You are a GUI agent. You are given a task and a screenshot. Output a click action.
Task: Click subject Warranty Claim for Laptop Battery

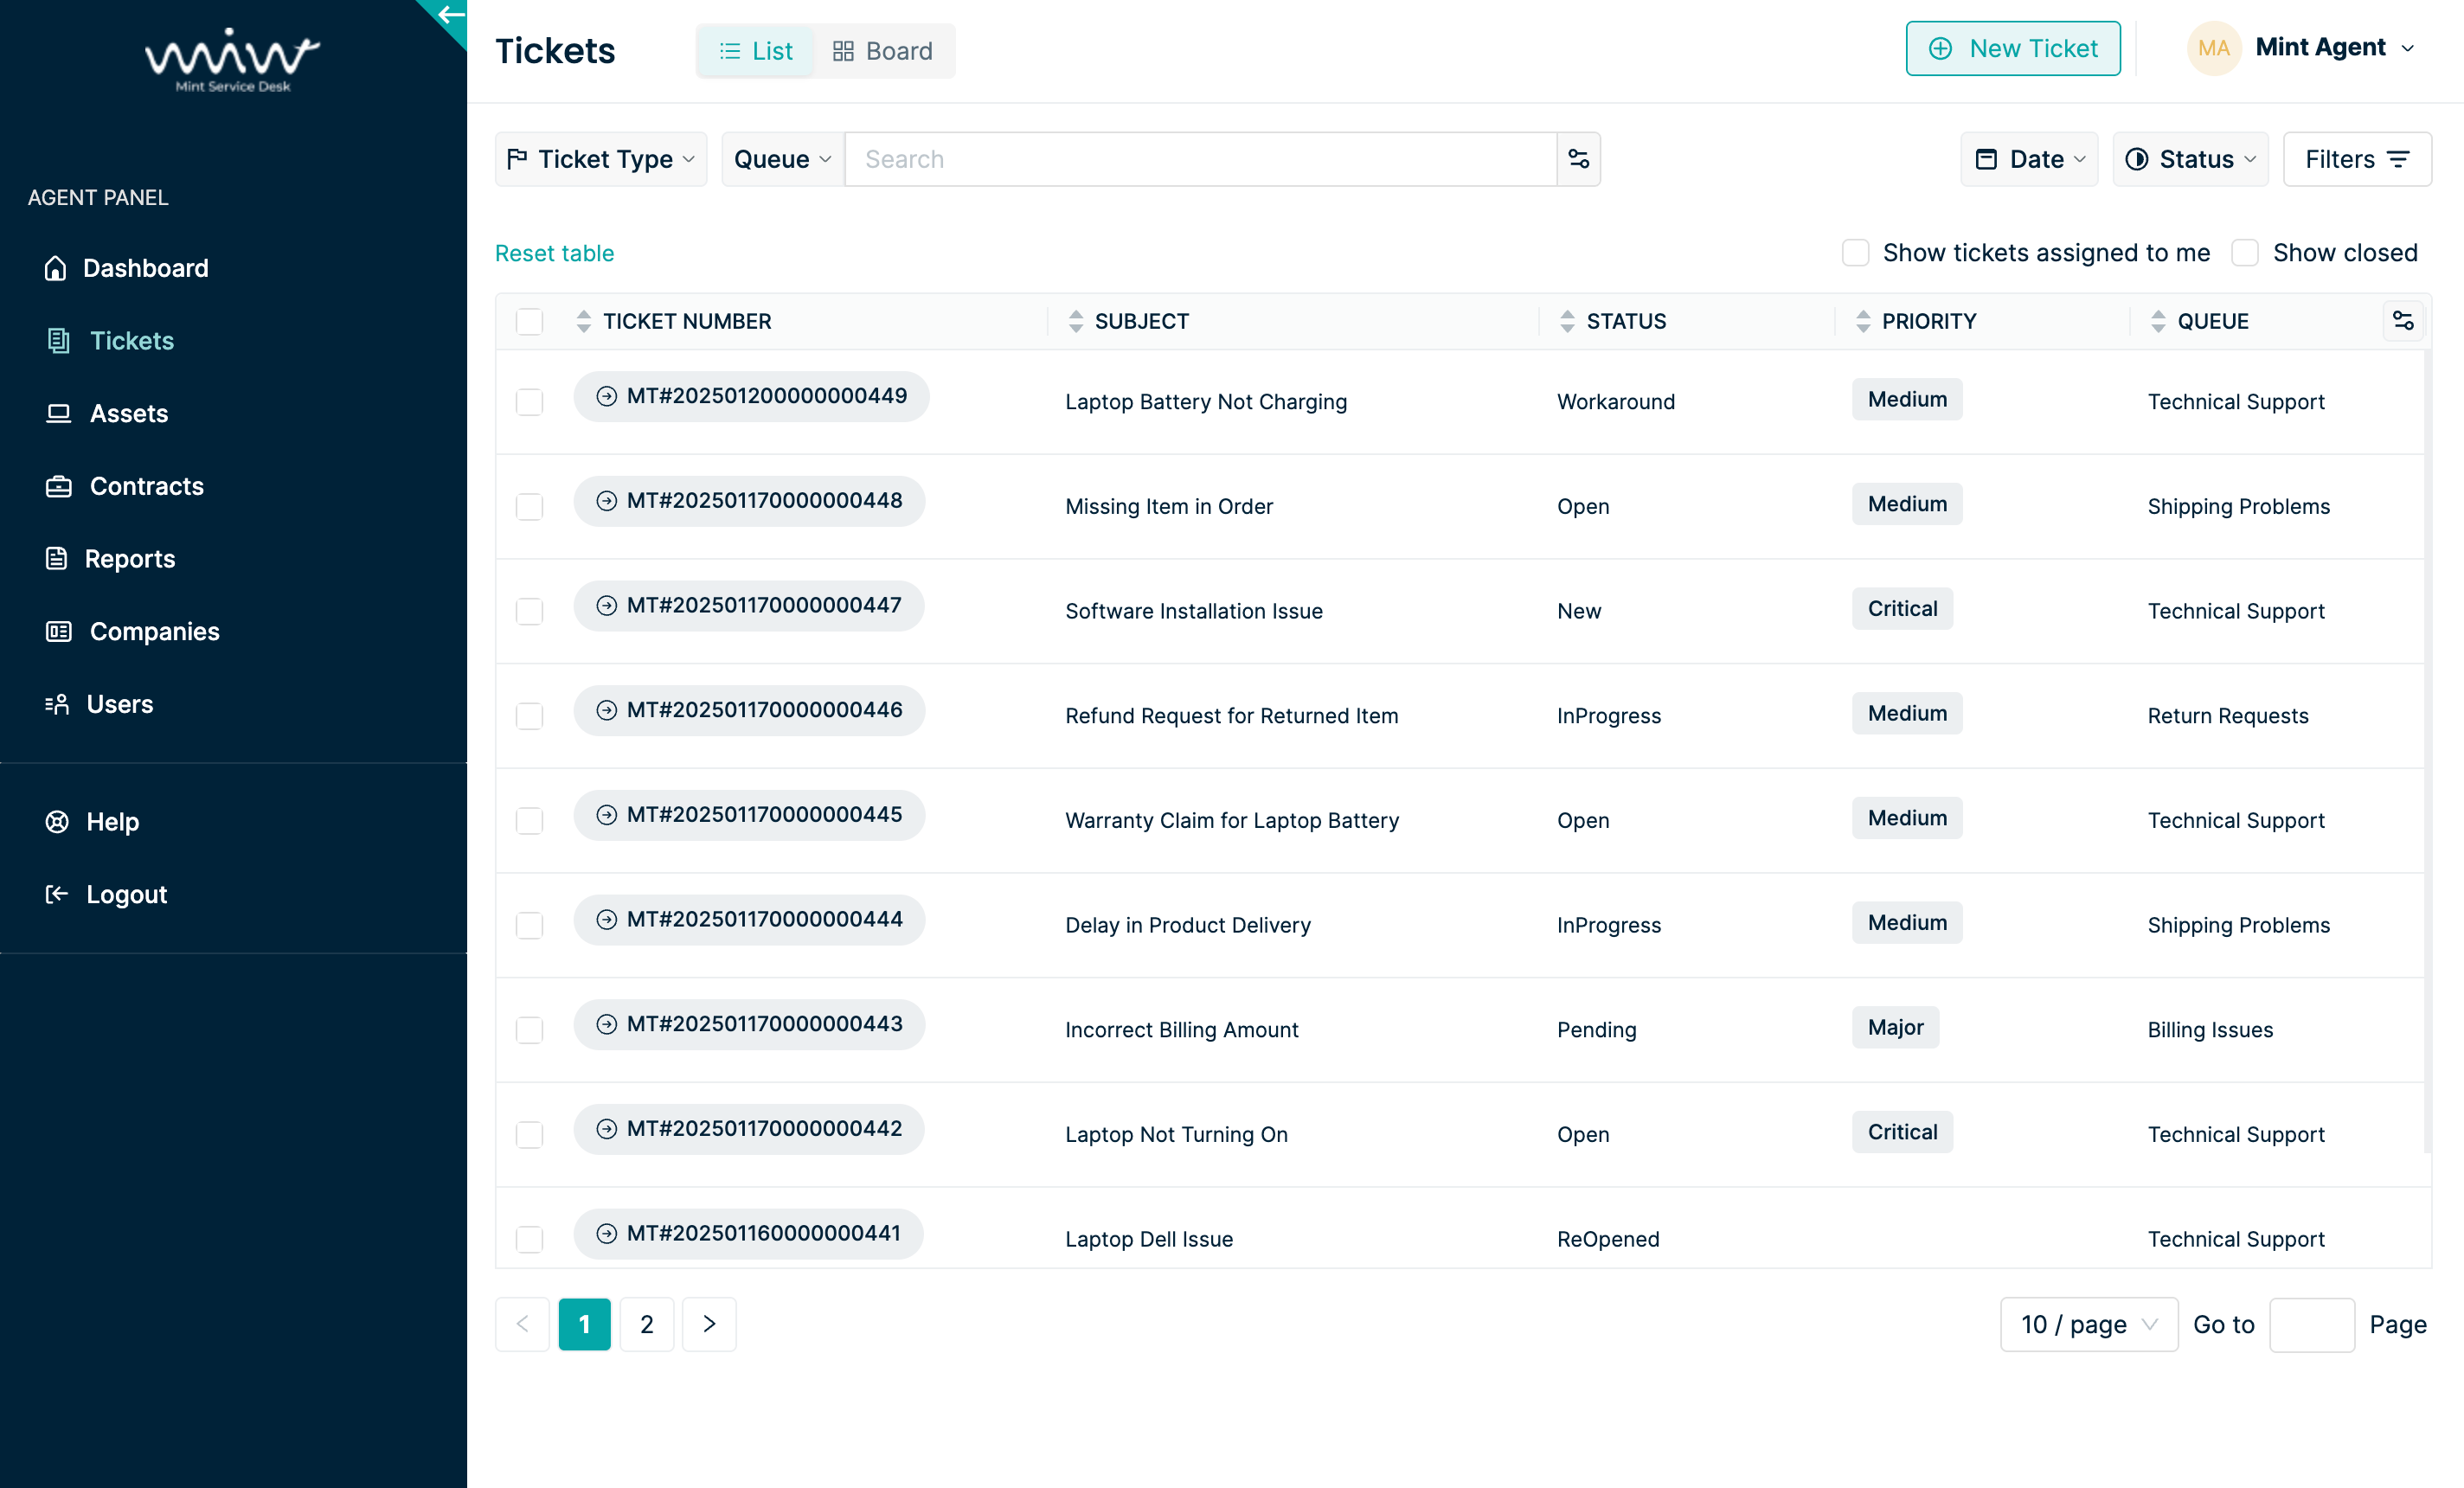(1232, 820)
